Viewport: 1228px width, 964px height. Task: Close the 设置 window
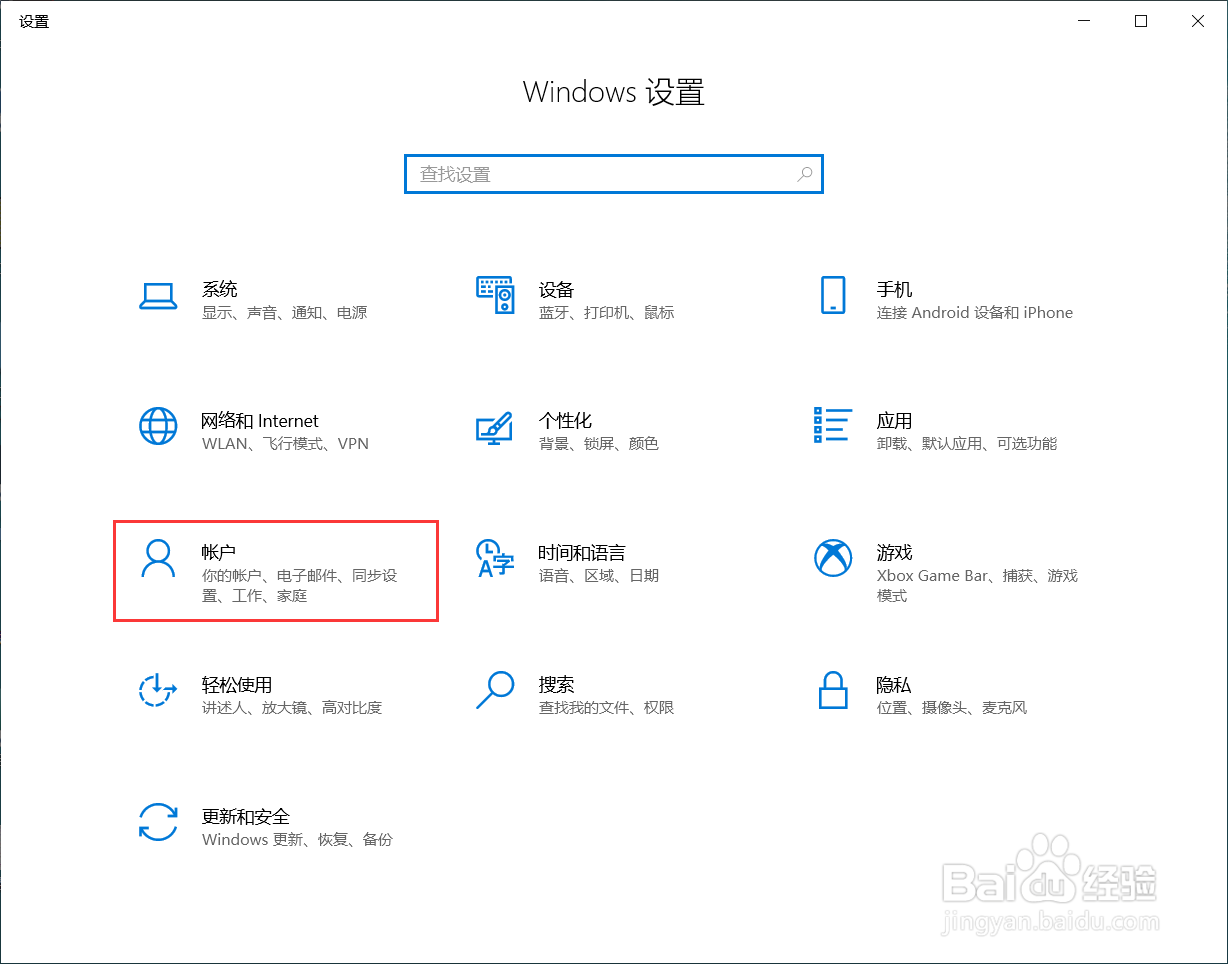pos(1198,21)
